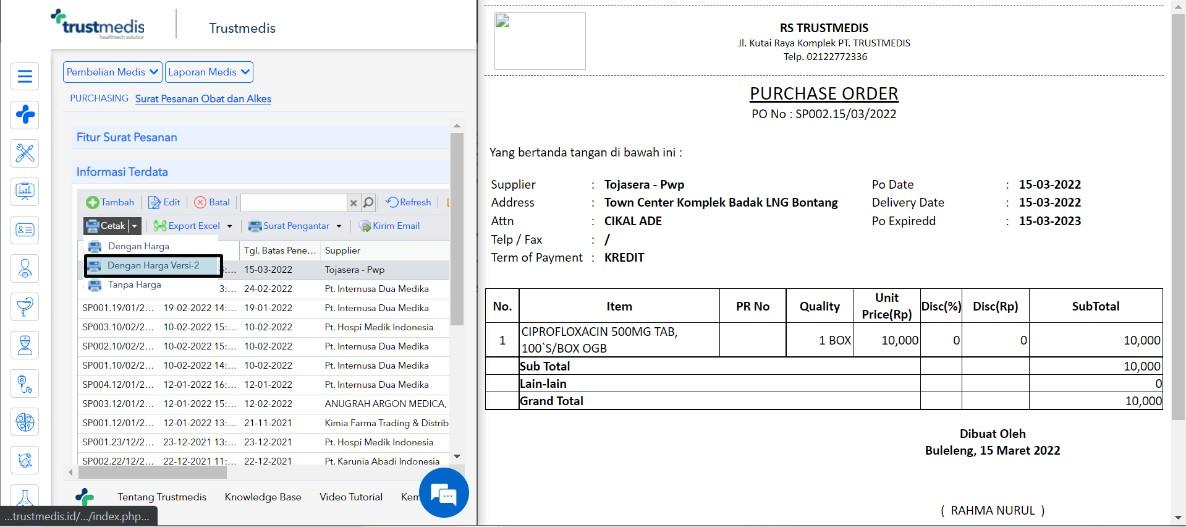This screenshot has height=527, width=1186.
Task: Open the masked doctor sidebar icon
Action: (25, 346)
